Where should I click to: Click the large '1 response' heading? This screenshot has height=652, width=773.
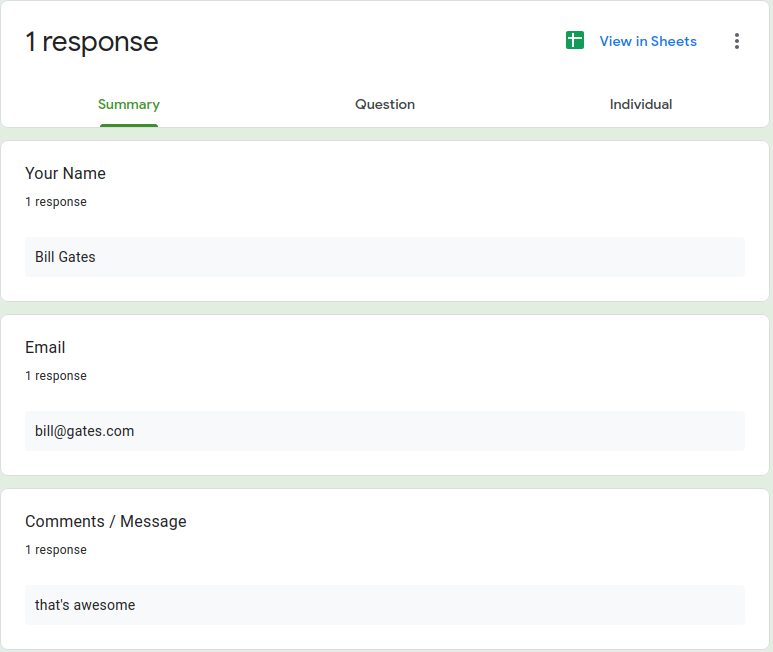92,42
